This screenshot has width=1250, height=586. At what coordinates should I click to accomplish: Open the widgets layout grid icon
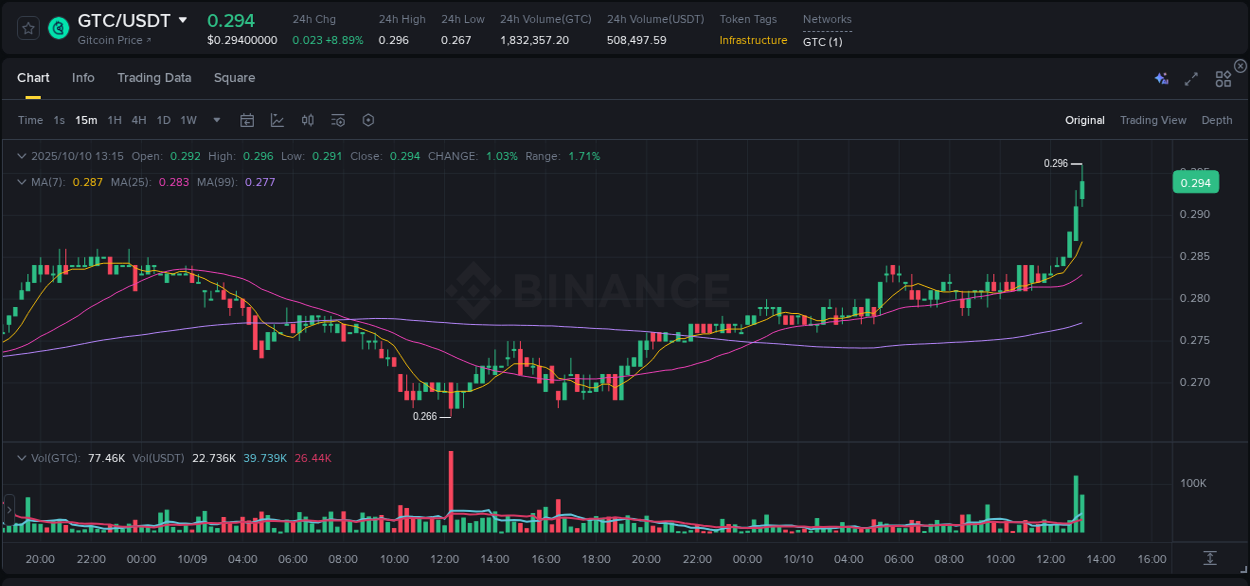point(1223,78)
